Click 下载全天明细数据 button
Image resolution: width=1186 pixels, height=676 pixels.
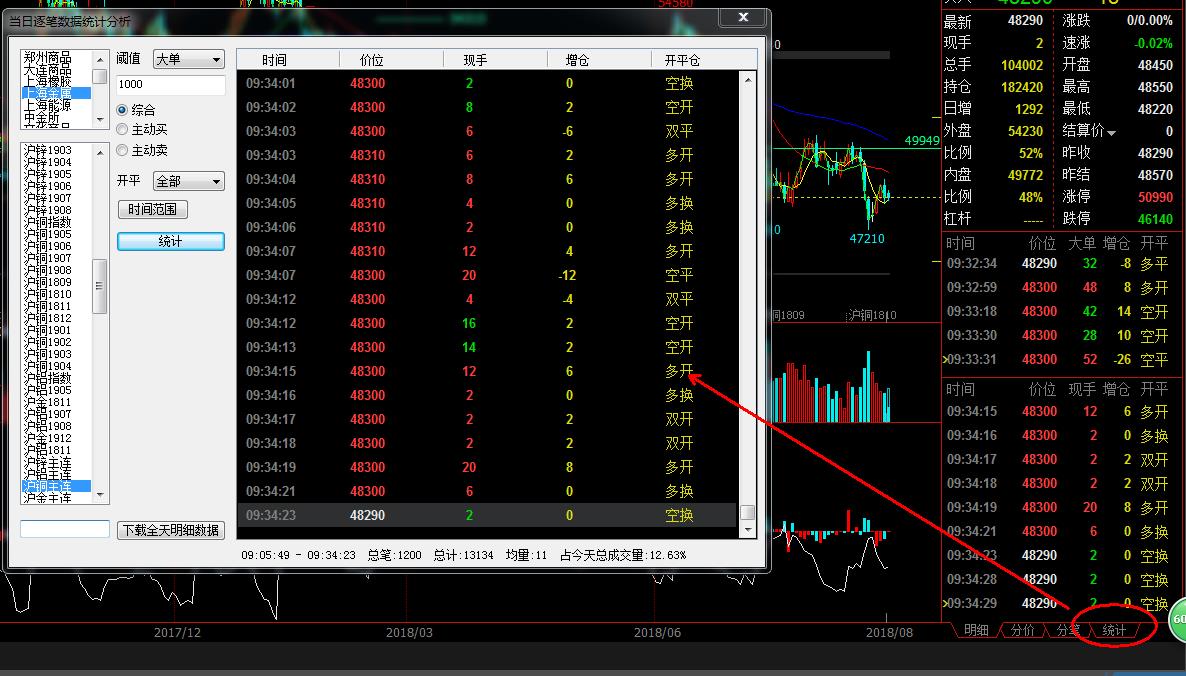(170, 530)
